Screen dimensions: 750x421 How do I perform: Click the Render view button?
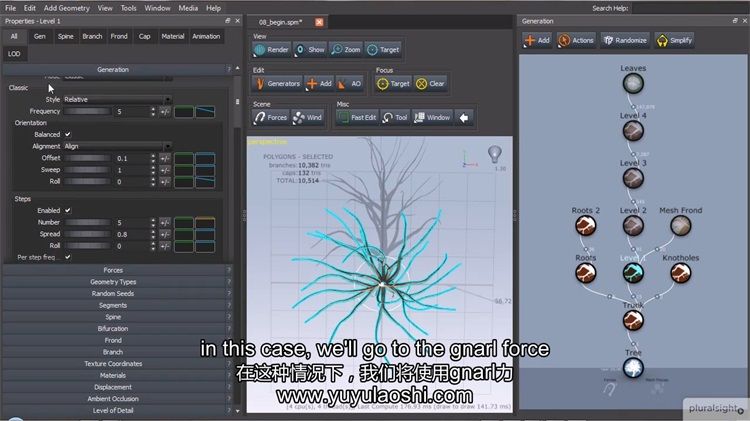pyautogui.click(x=271, y=50)
